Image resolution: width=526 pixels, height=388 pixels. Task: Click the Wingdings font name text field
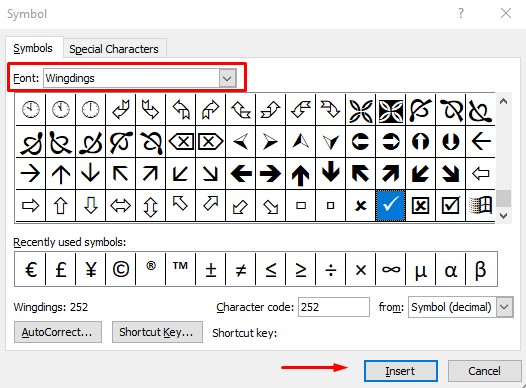click(x=131, y=78)
